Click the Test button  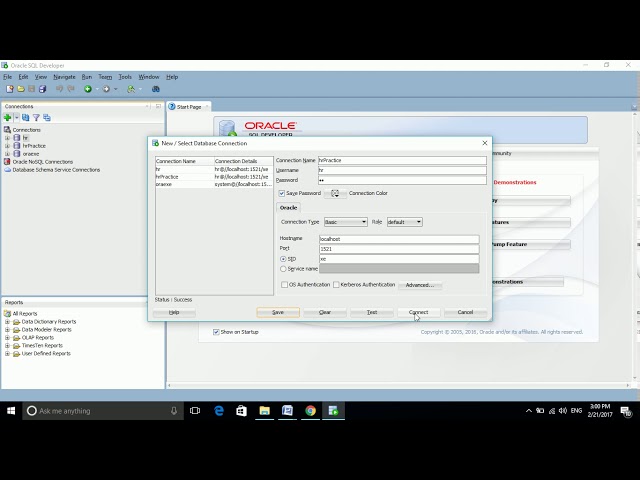tap(372, 312)
